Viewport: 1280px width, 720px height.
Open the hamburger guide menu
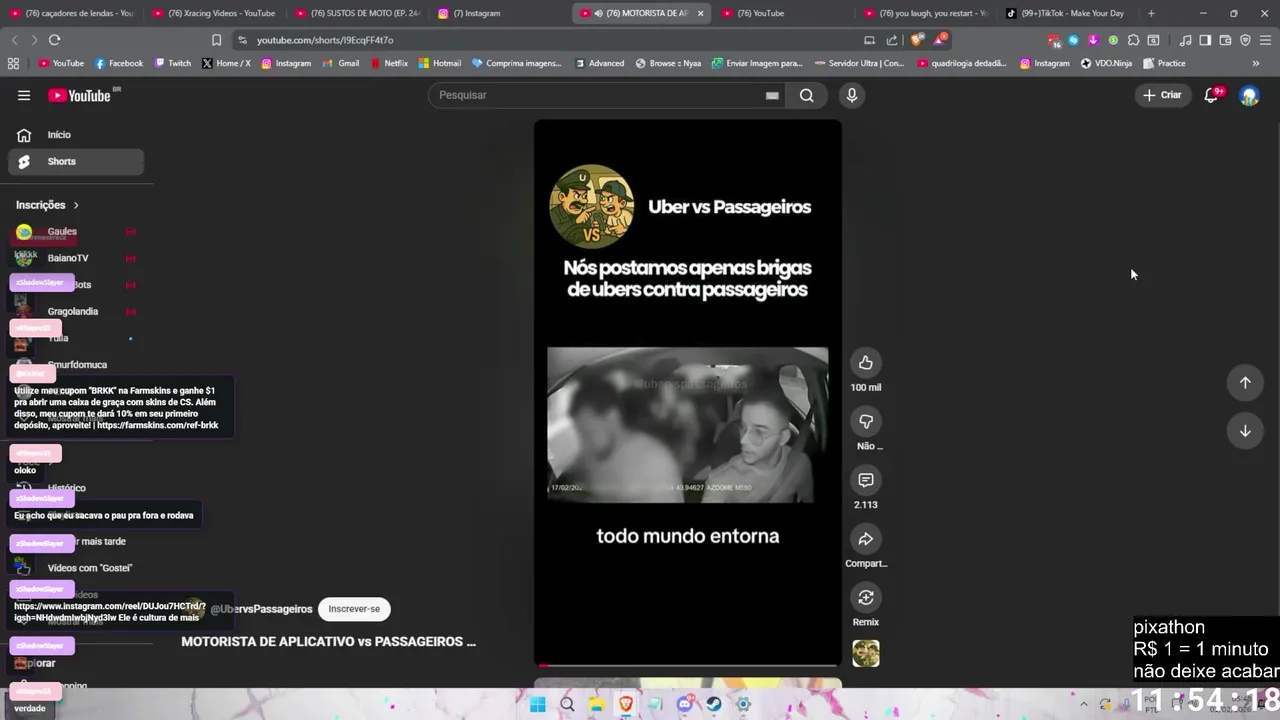[24, 95]
